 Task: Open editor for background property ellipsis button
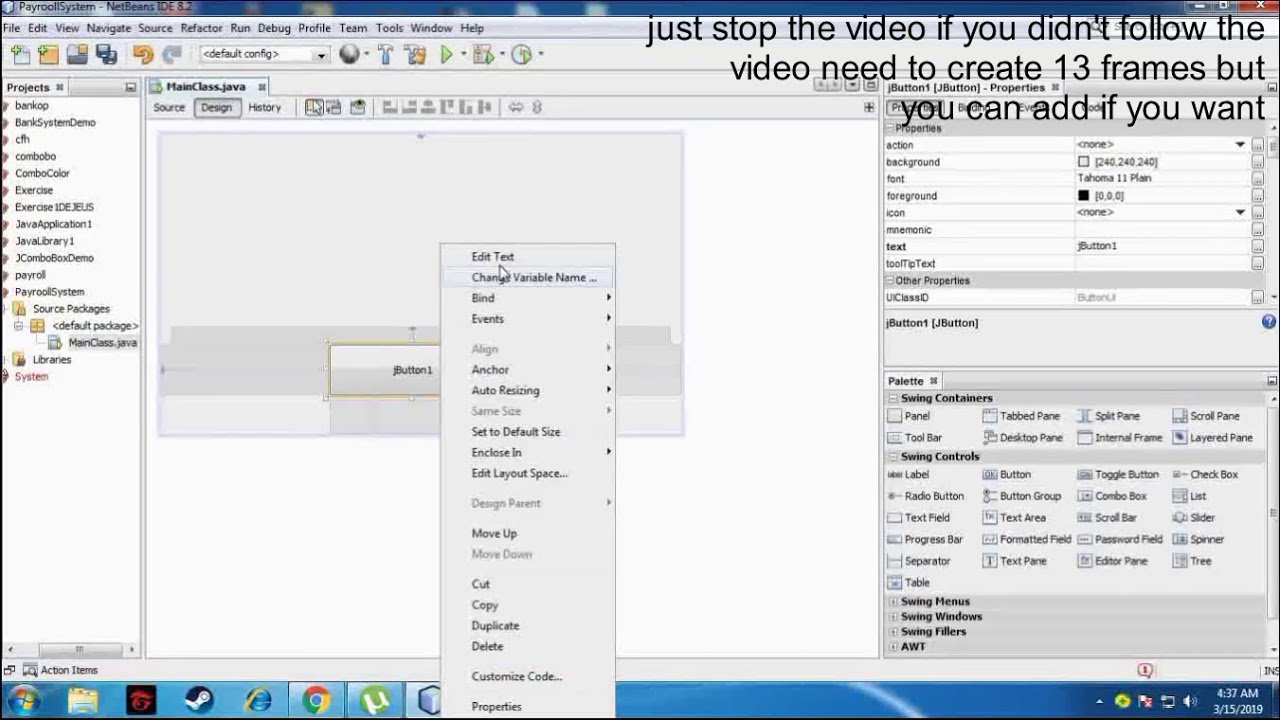1257,162
